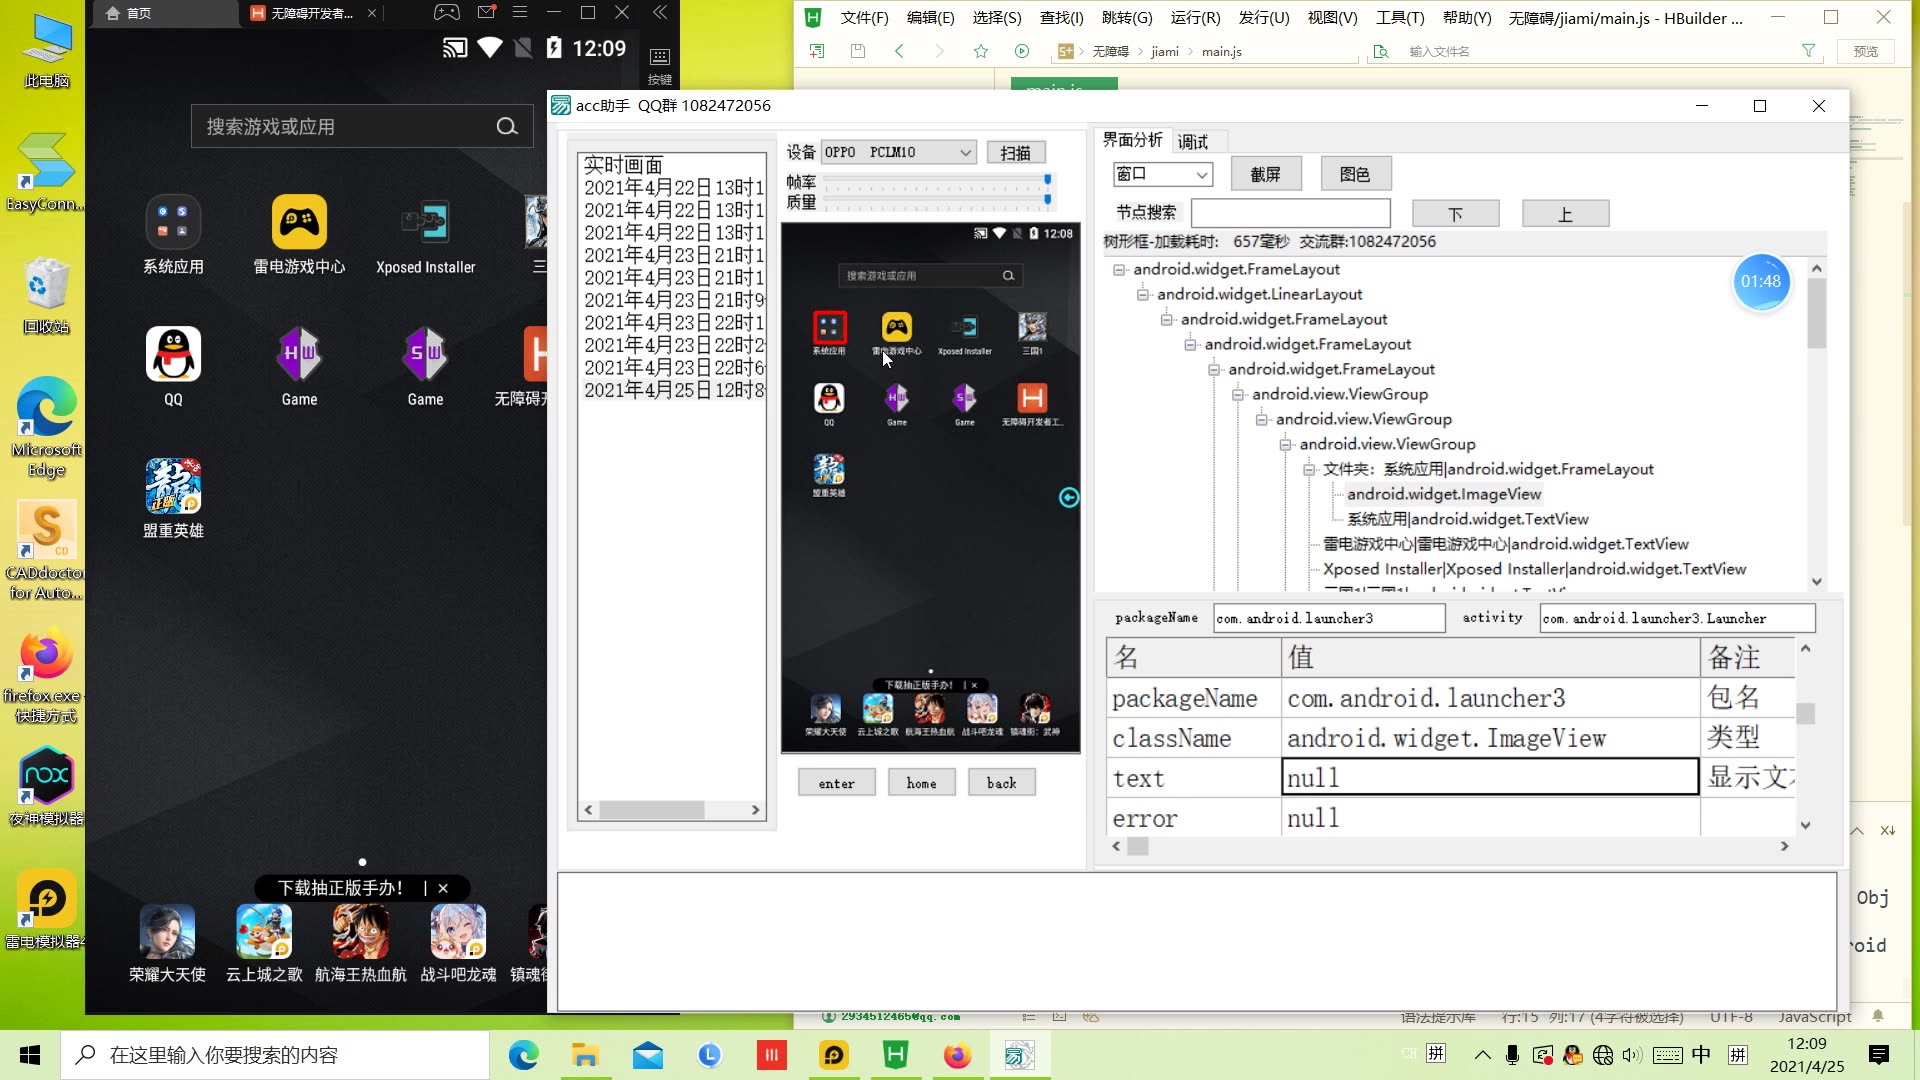Open Firefox from Windows taskbar
Image resolution: width=1920 pixels, height=1080 pixels.
click(x=958, y=1055)
